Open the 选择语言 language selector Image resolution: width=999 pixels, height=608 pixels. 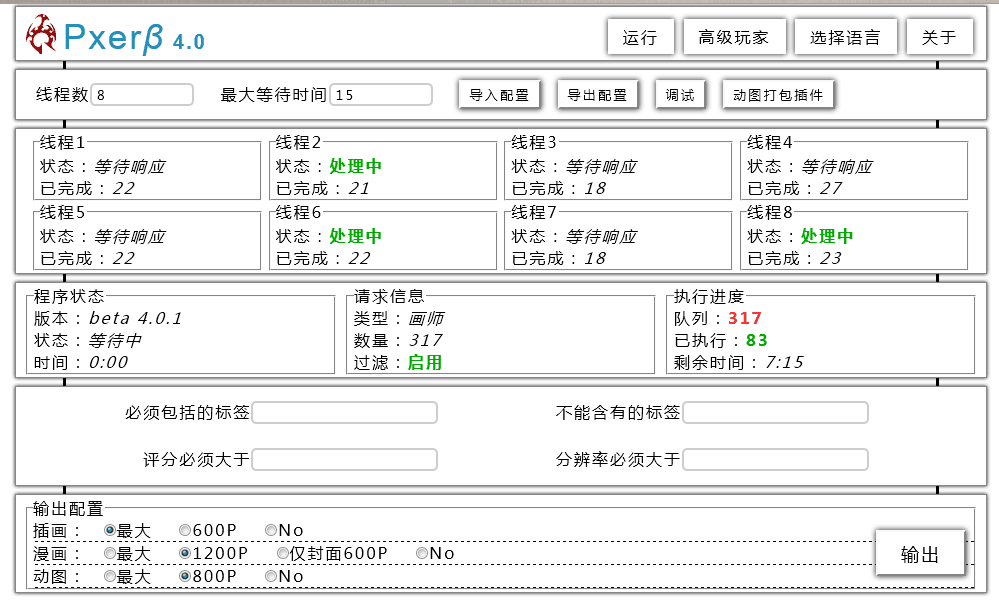point(845,38)
